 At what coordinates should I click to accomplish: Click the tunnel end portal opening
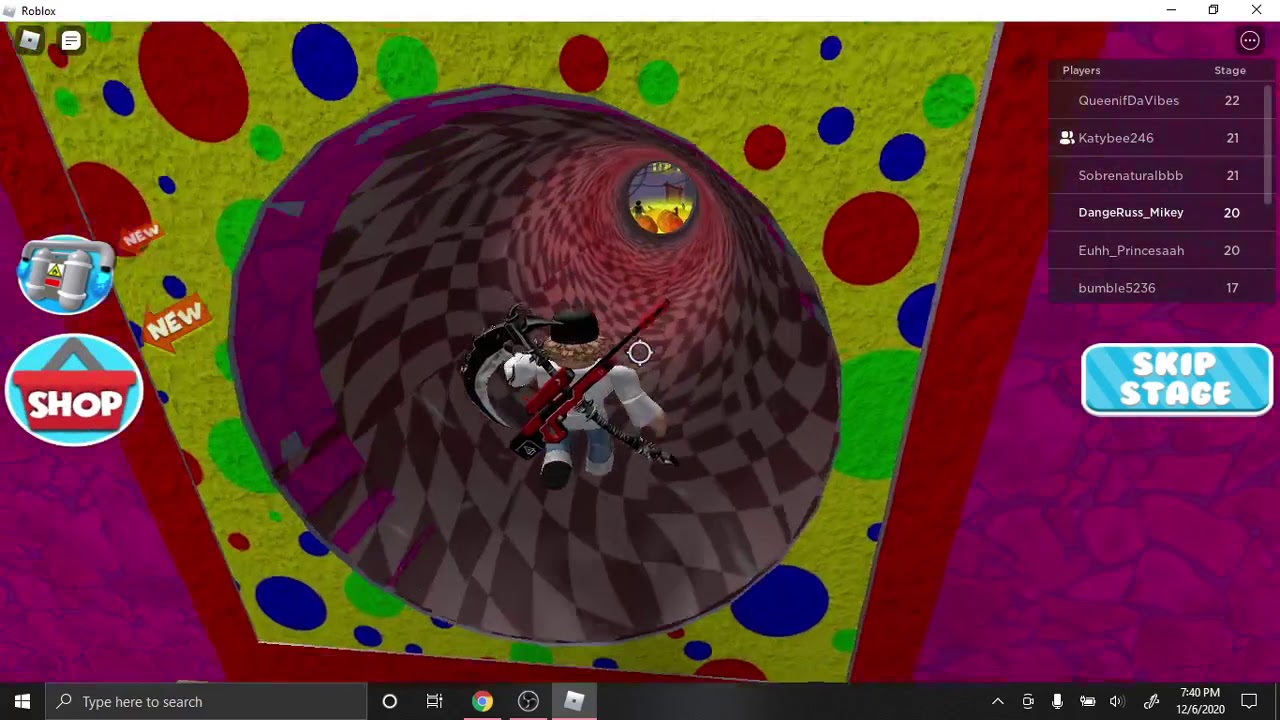tap(661, 200)
